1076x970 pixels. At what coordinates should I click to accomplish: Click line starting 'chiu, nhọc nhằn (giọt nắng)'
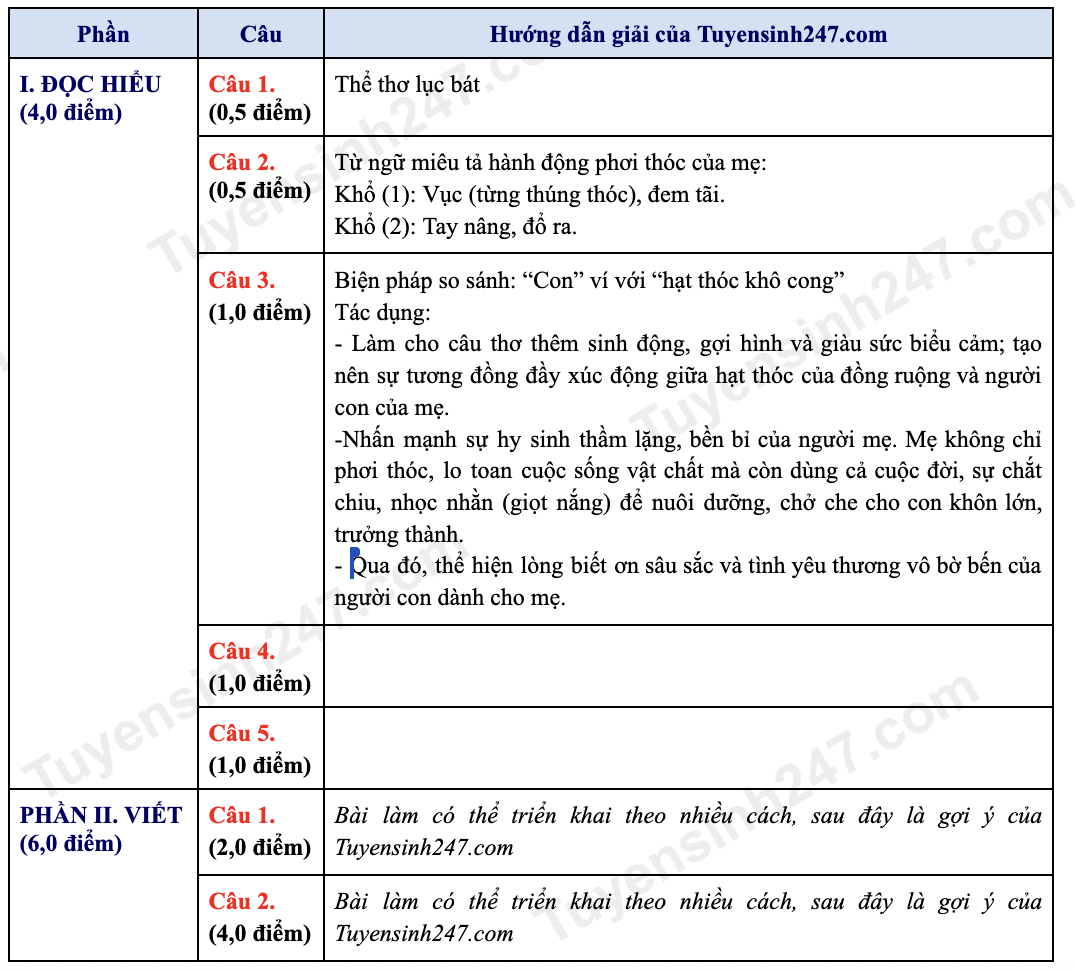coord(688,503)
